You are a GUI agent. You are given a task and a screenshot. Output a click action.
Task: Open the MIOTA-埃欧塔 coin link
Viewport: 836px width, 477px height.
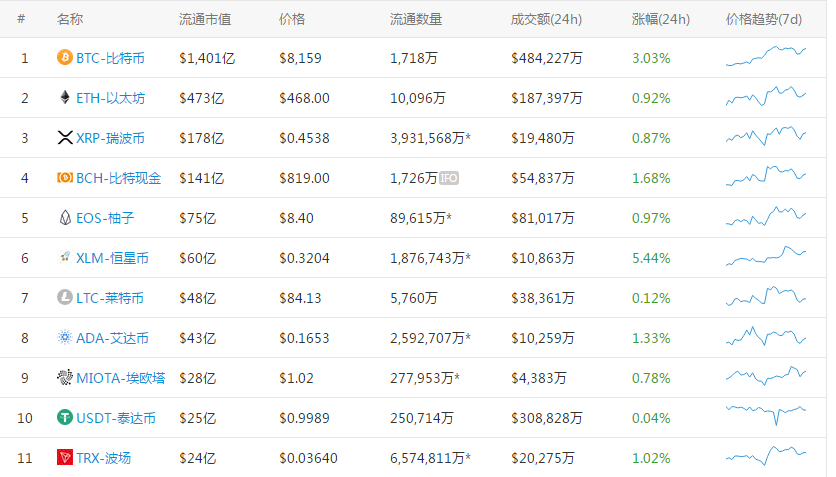pos(120,378)
